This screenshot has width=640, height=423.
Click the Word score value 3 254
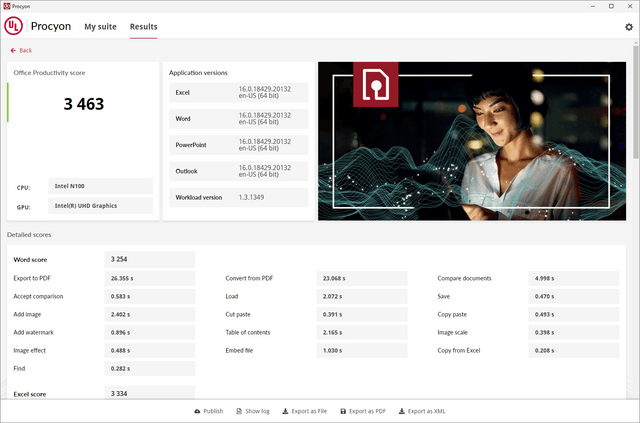150,259
